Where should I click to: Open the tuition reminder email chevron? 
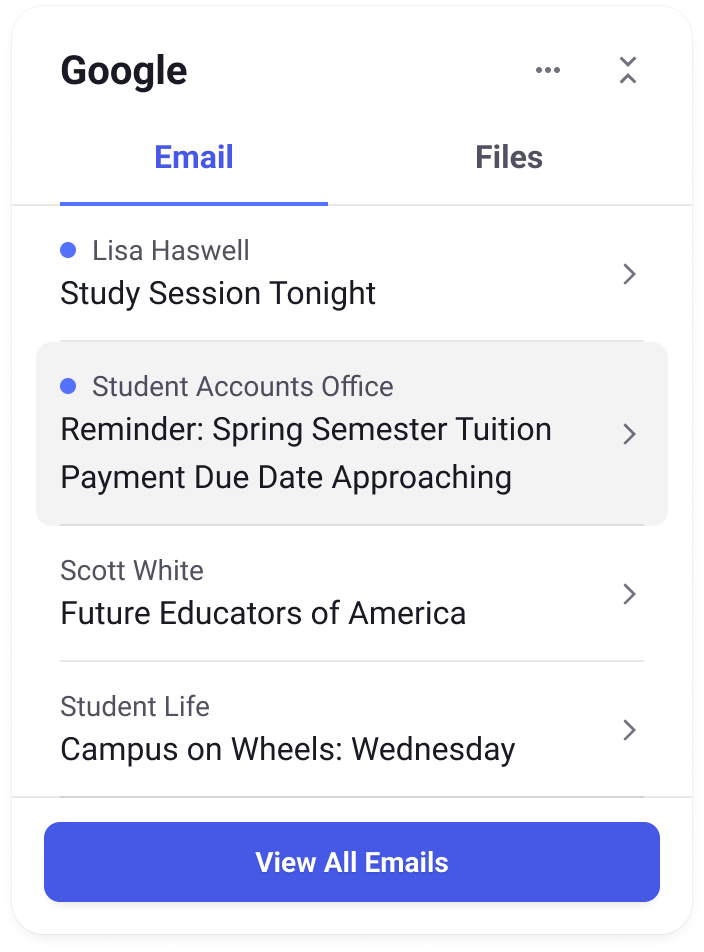[x=629, y=434]
